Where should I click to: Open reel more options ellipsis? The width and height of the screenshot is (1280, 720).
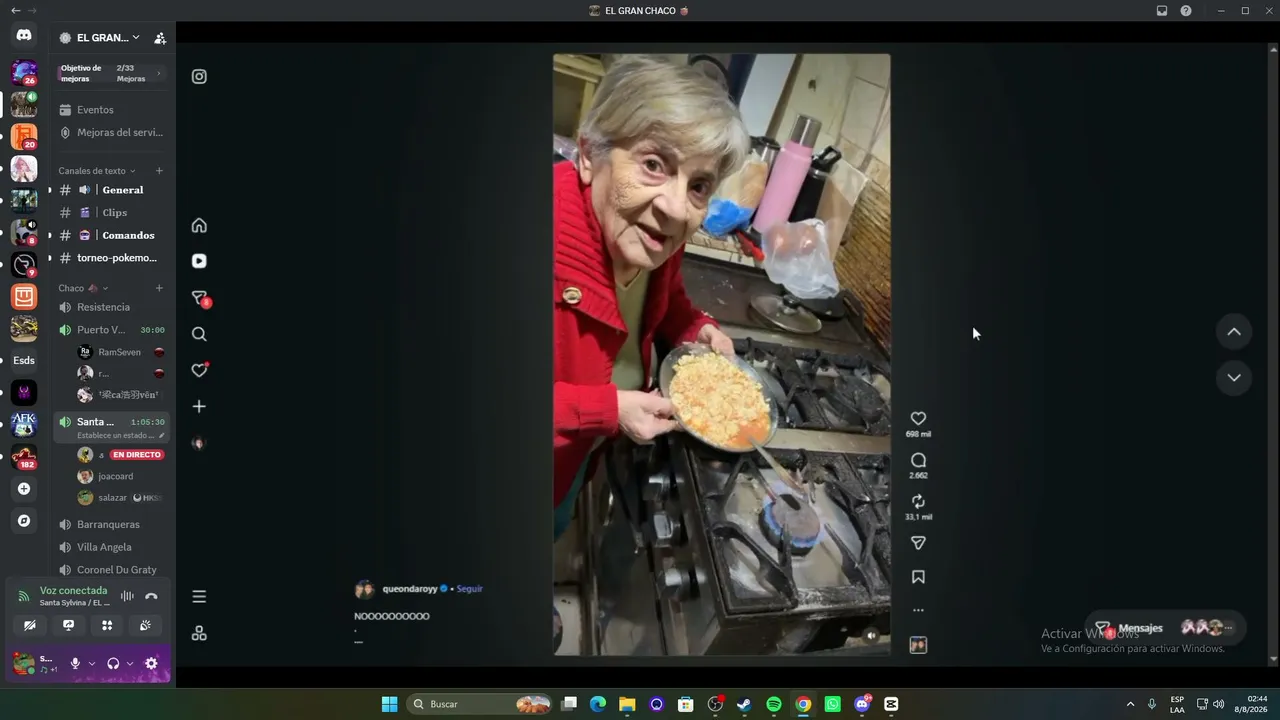(918, 610)
